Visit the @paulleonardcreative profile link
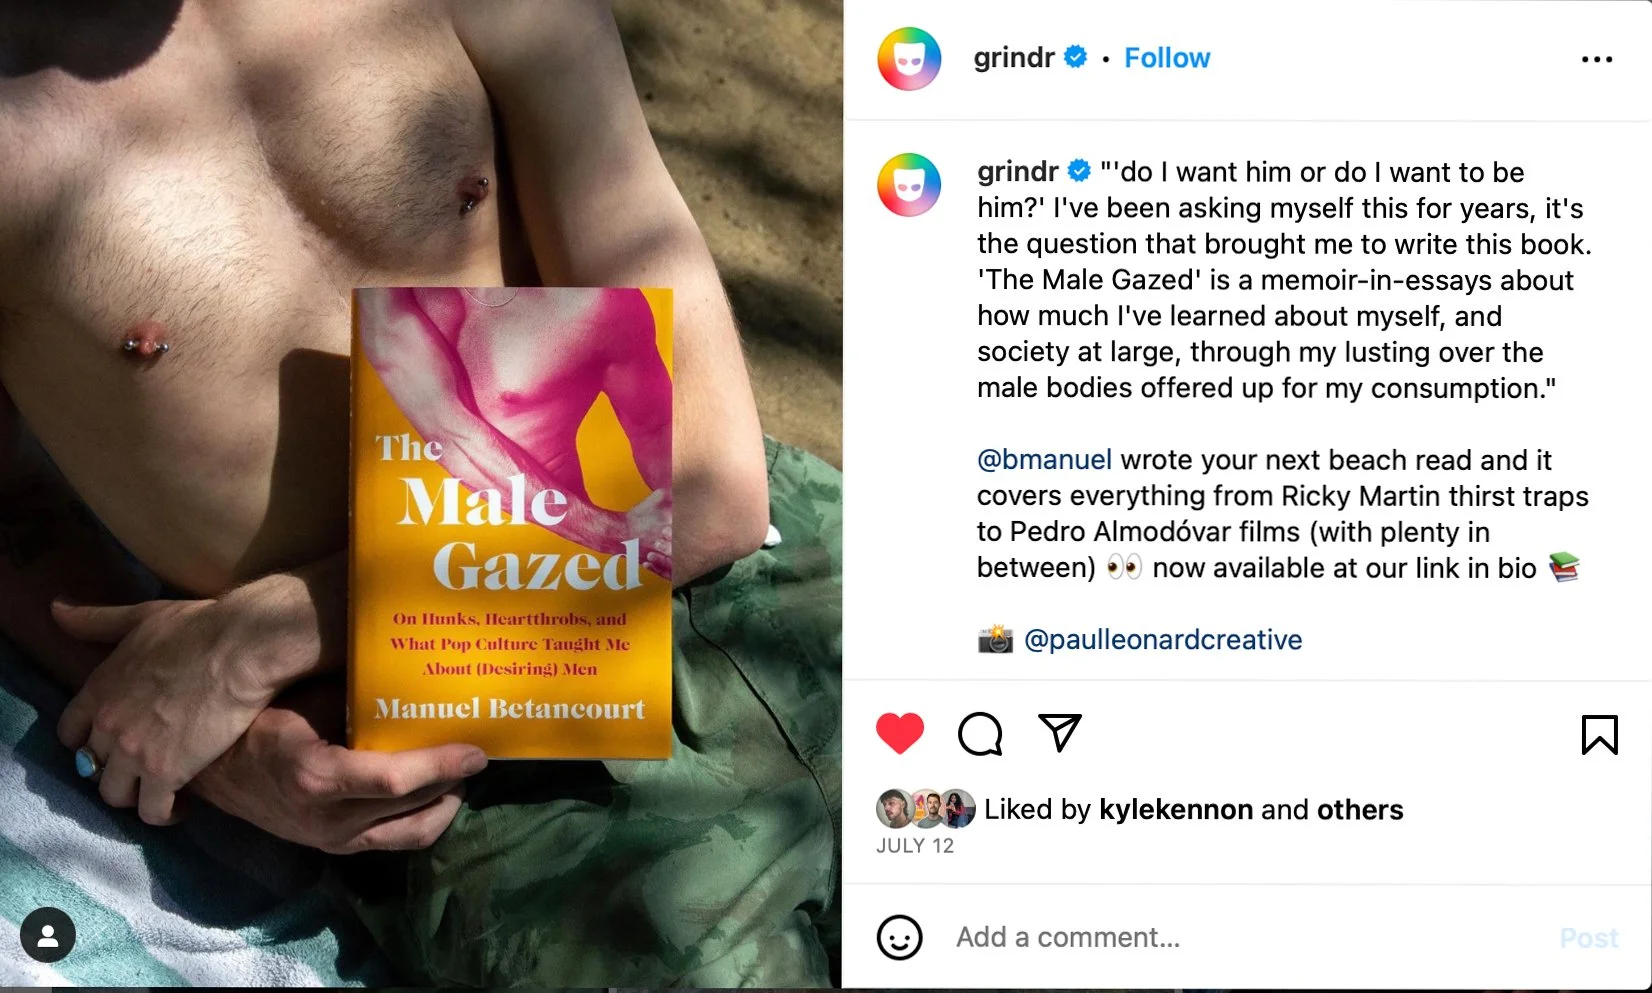This screenshot has width=1652, height=993. [1163, 640]
